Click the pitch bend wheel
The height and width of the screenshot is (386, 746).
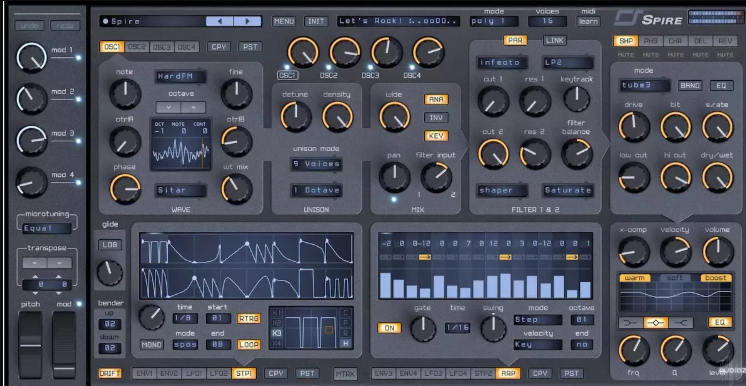pos(30,345)
